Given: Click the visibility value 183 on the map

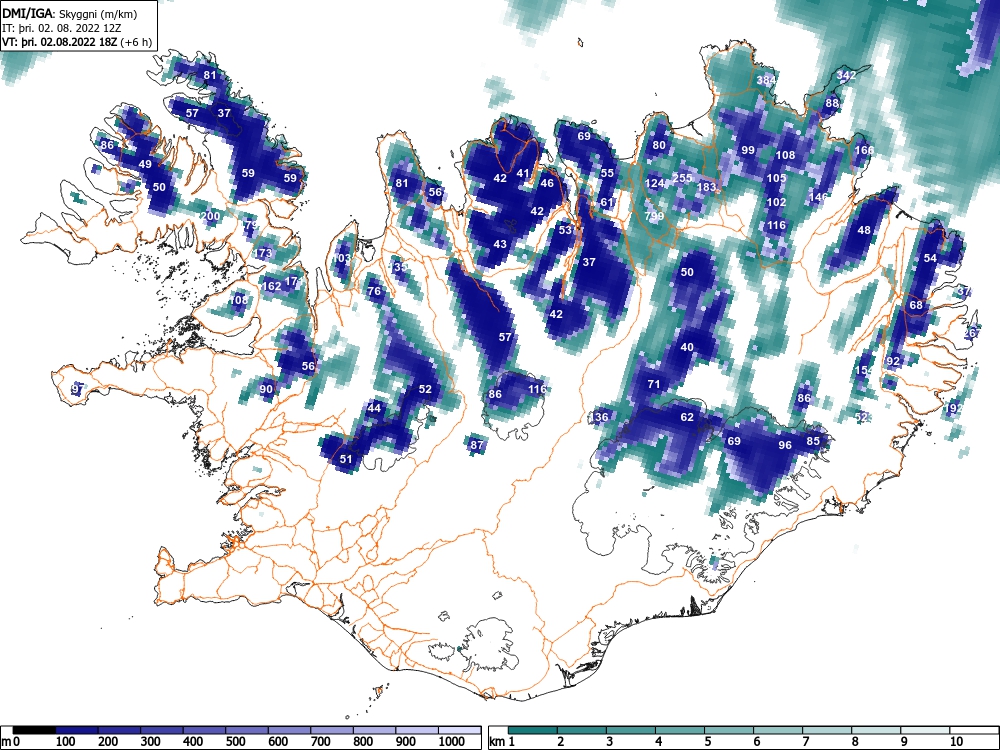Looking at the screenshot, I should click(x=707, y=187).
